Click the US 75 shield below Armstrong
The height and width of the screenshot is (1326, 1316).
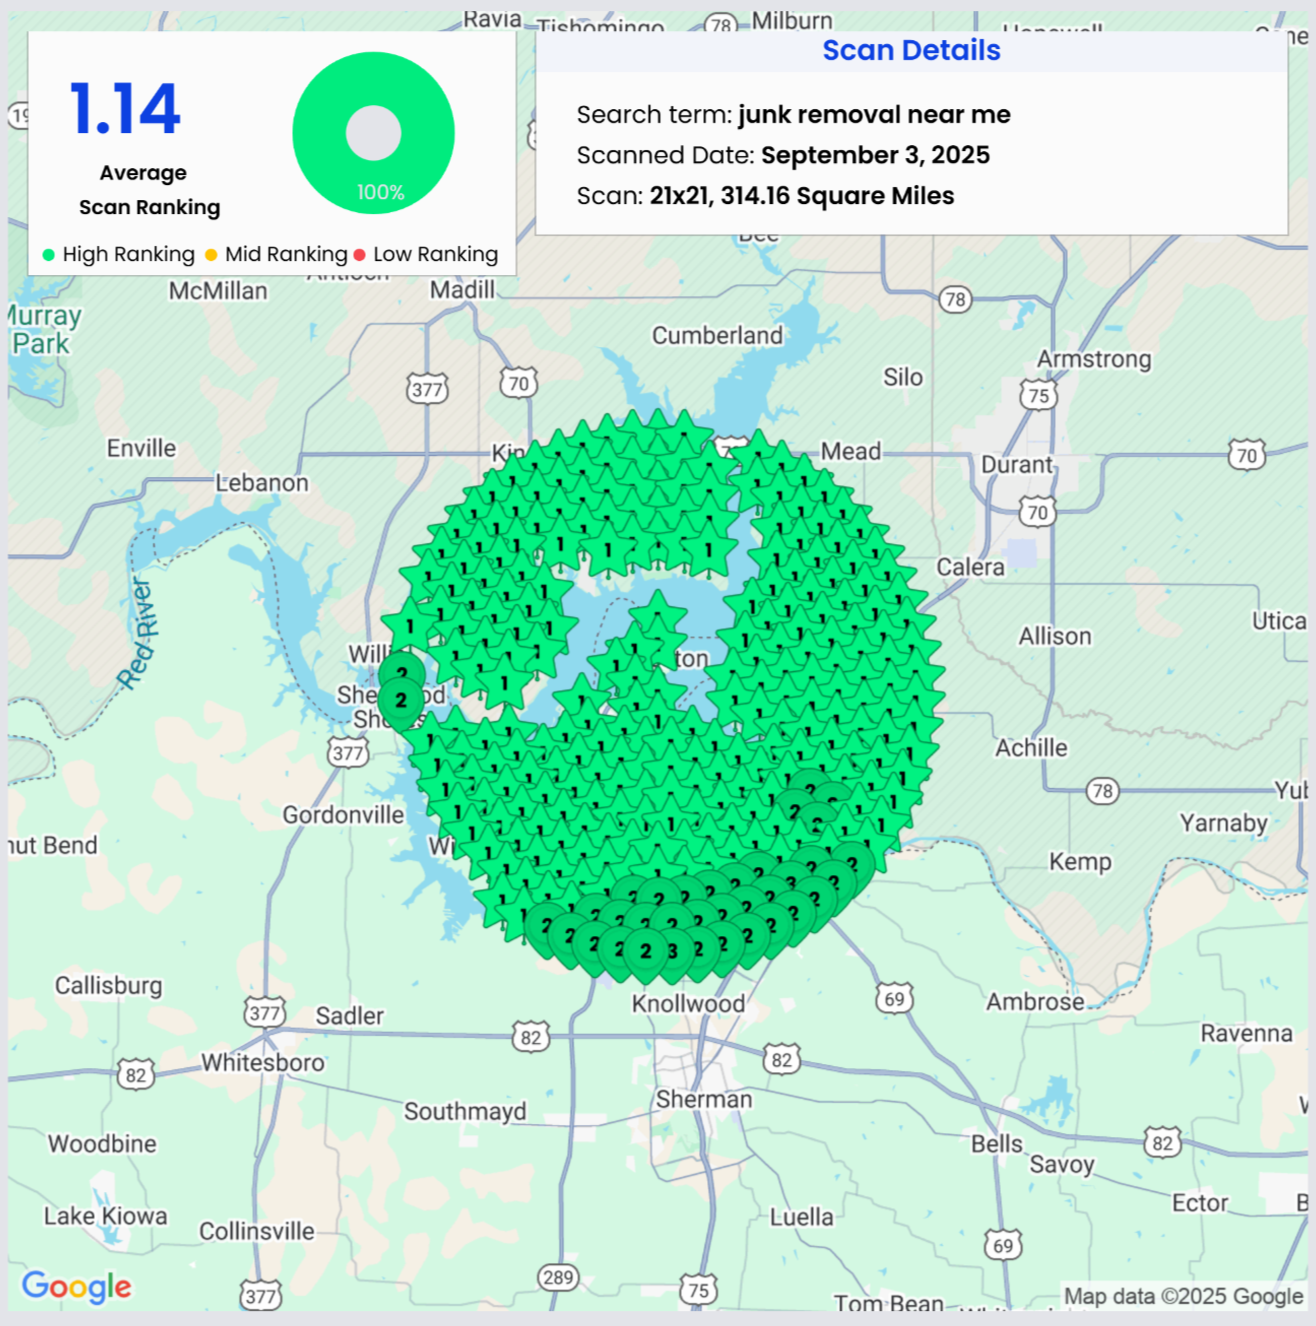tap(1039, 395)
